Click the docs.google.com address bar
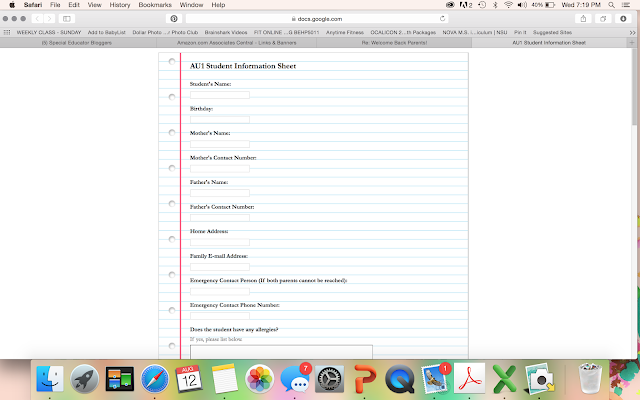This screenshot has height=400, width=640. click(317, 19)
